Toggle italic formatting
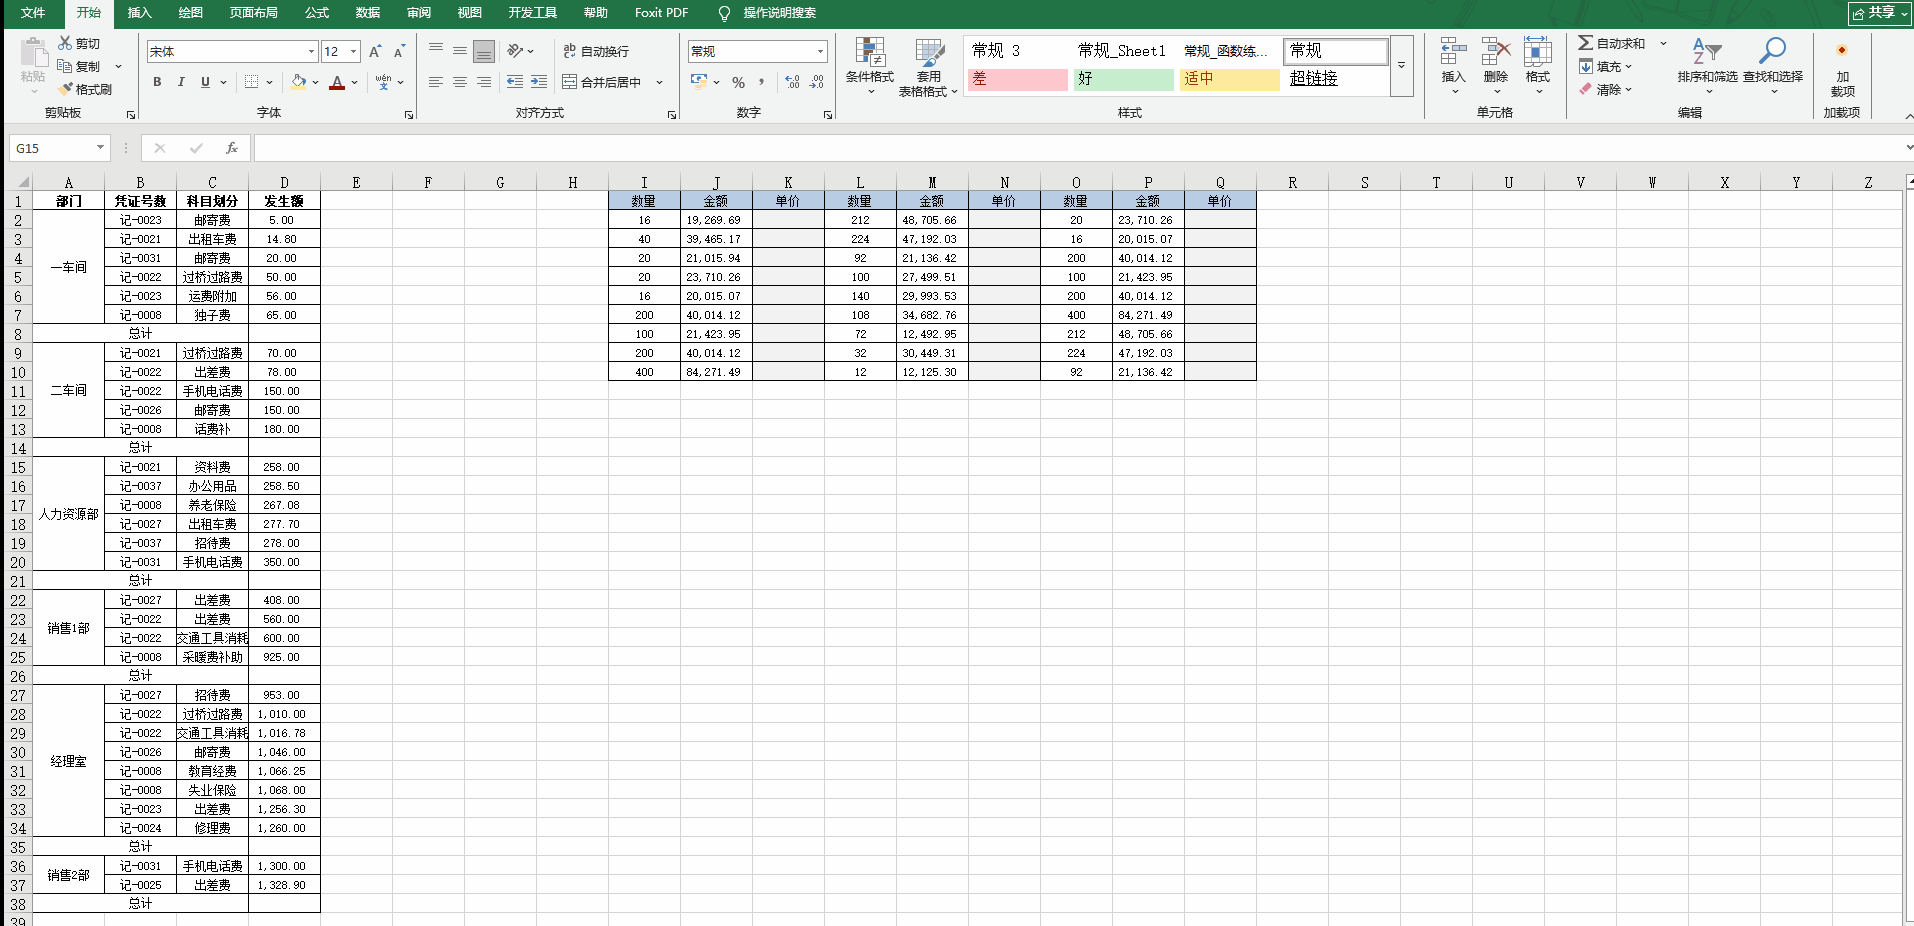Image resolution: width=1914 pixels, height=926 pixels. pos(181,82)
